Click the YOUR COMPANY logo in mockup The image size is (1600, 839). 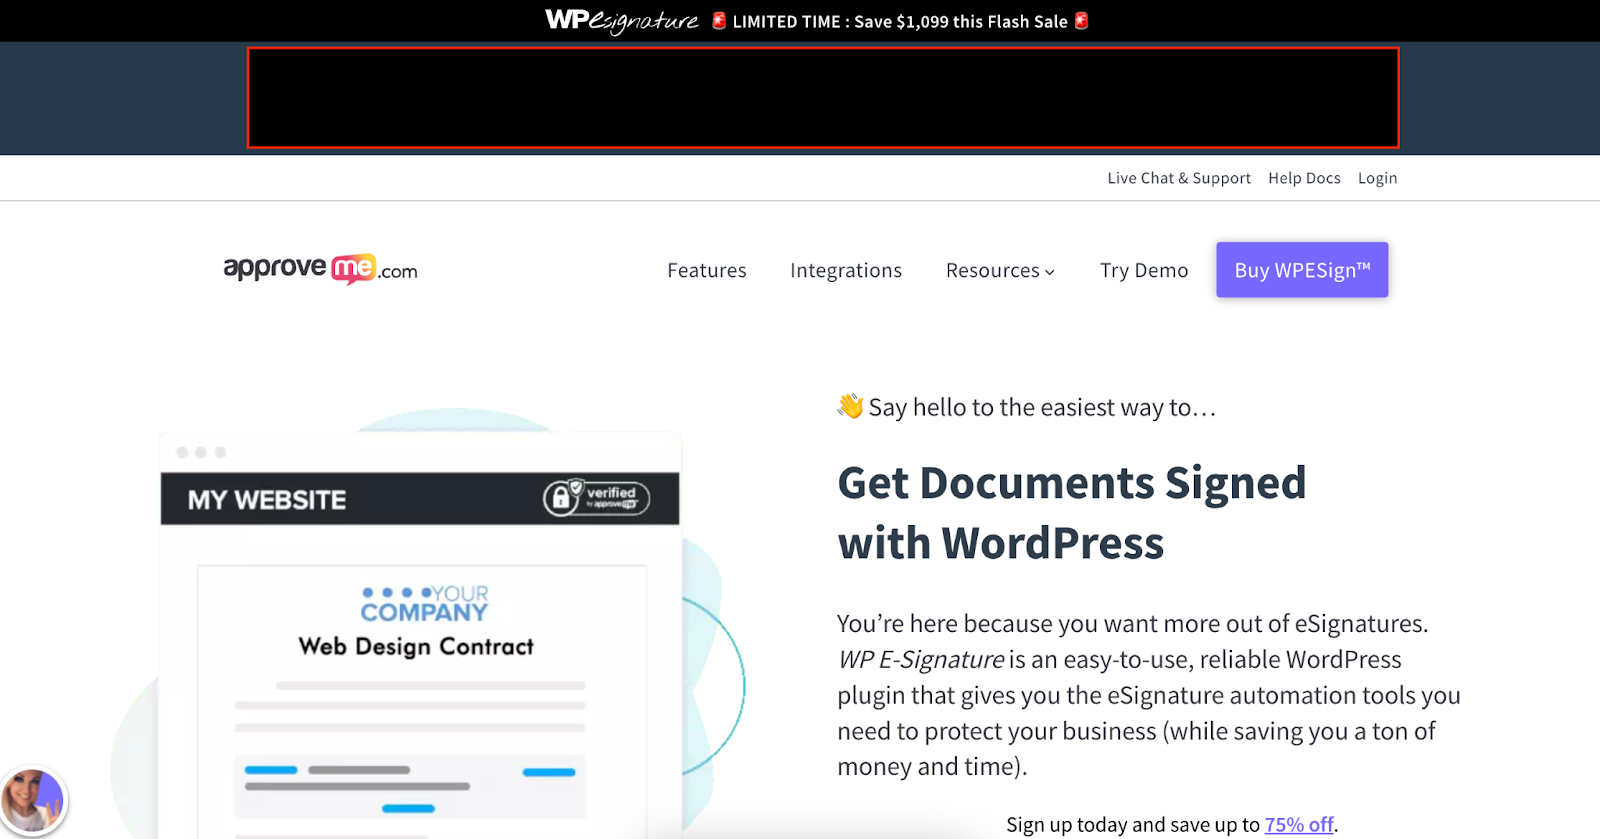pyautogui.click(x=424, y=604)
